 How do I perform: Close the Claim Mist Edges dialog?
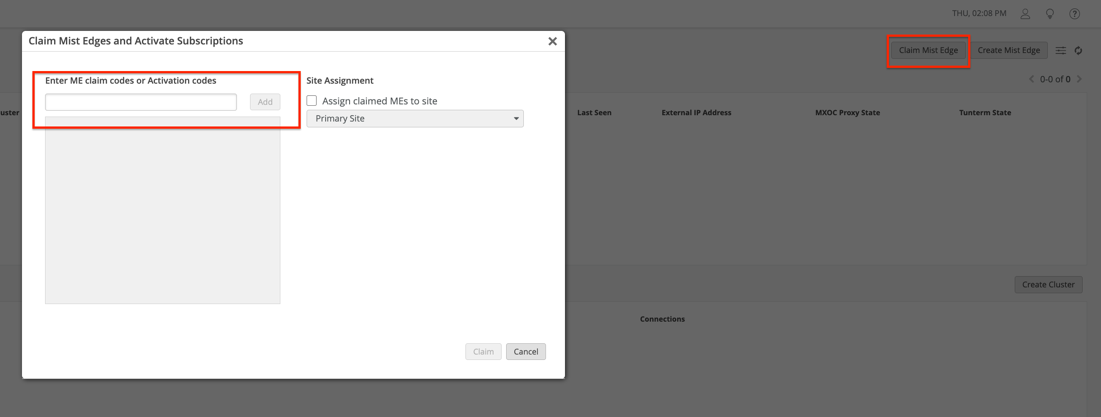(552, 41)
